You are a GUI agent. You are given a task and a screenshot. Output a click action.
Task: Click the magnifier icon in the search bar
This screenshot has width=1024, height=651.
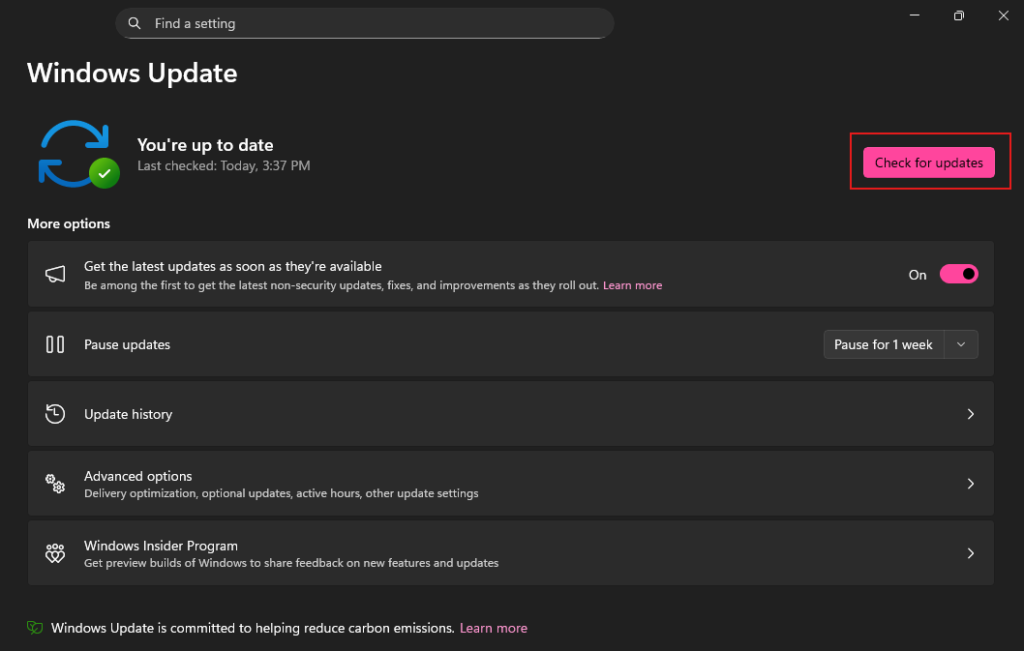[134, 22]
